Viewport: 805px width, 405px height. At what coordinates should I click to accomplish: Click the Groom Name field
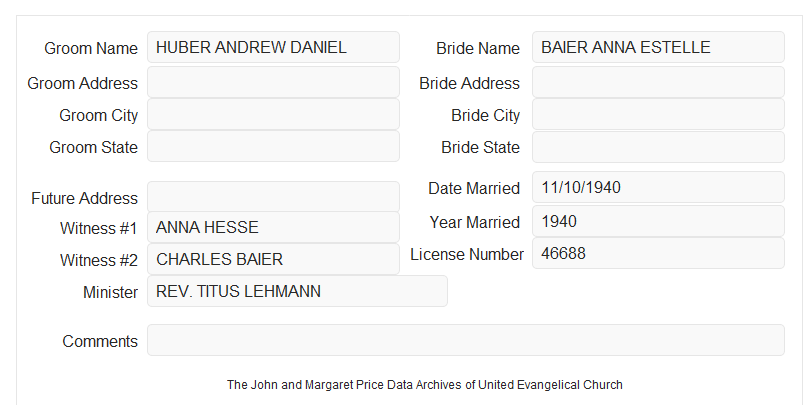pyautogui.click(x=273, y=47)
